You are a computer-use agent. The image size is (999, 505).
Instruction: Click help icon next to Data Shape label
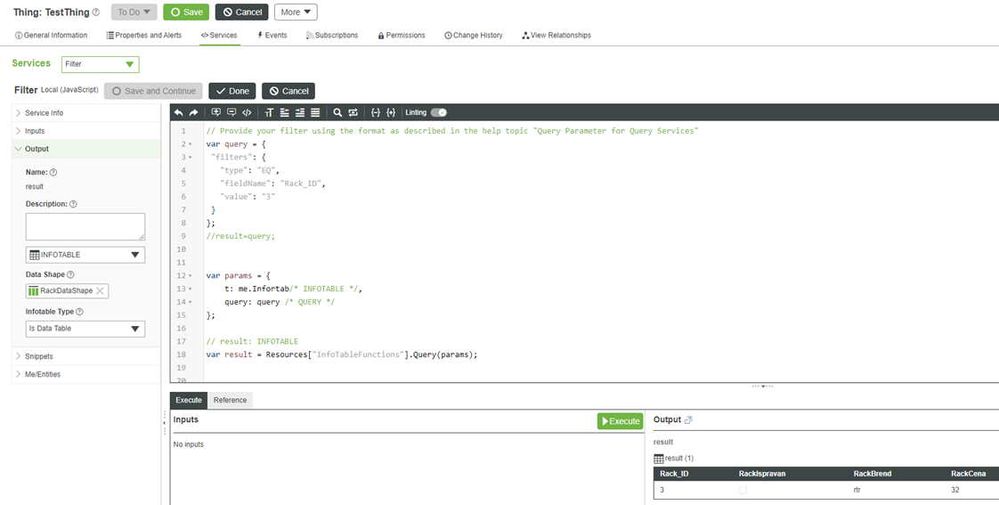click(70, 274)
